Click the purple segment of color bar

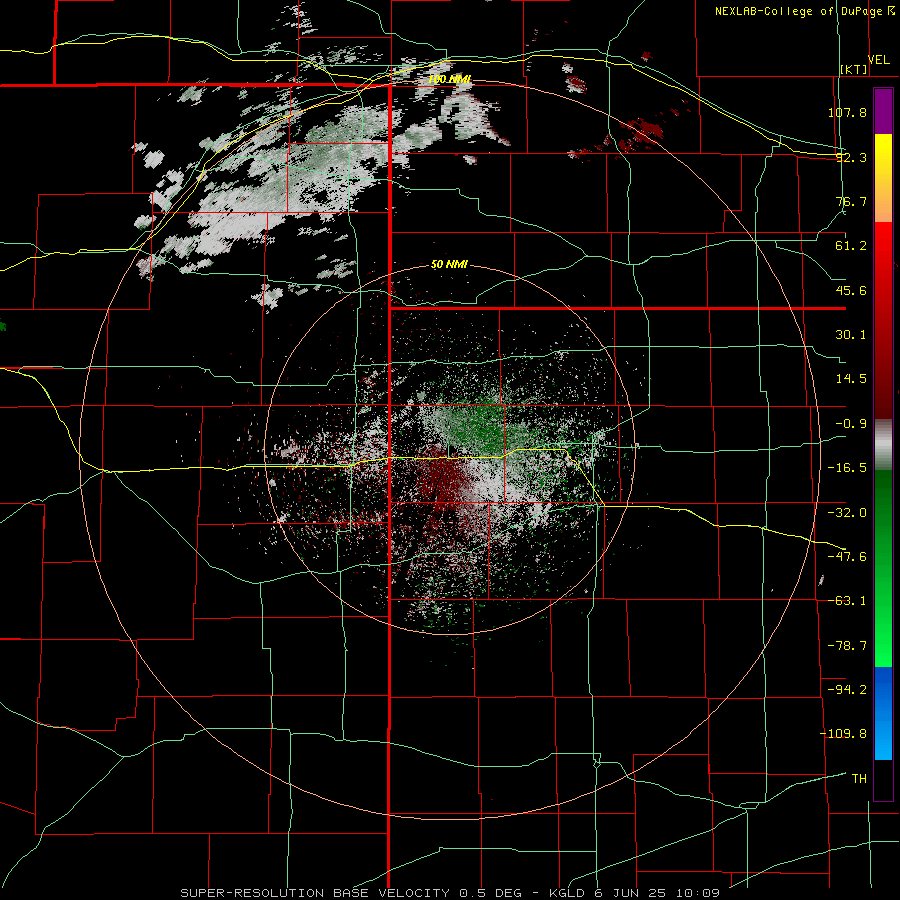[883, 112]
